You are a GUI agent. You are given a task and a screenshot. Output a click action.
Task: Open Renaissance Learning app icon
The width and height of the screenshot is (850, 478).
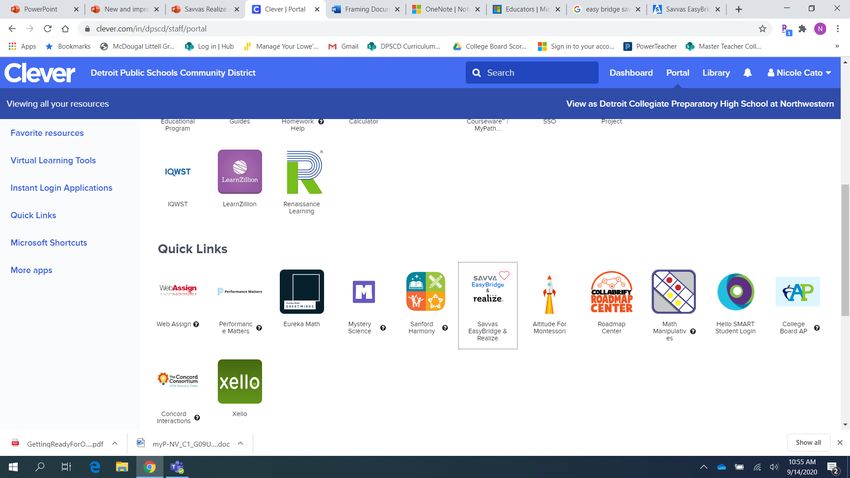tap(304, 172)
